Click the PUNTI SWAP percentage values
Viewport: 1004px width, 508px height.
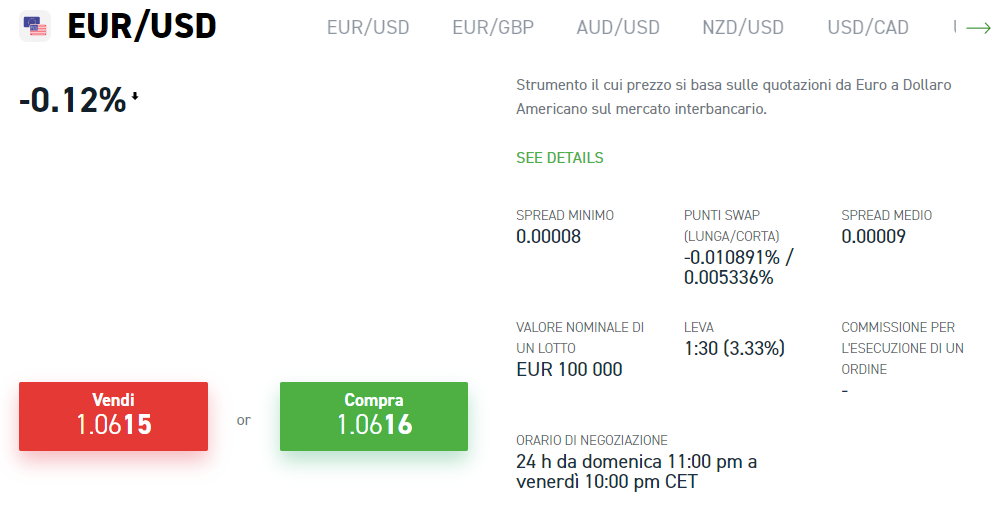(x=738, y=267)
